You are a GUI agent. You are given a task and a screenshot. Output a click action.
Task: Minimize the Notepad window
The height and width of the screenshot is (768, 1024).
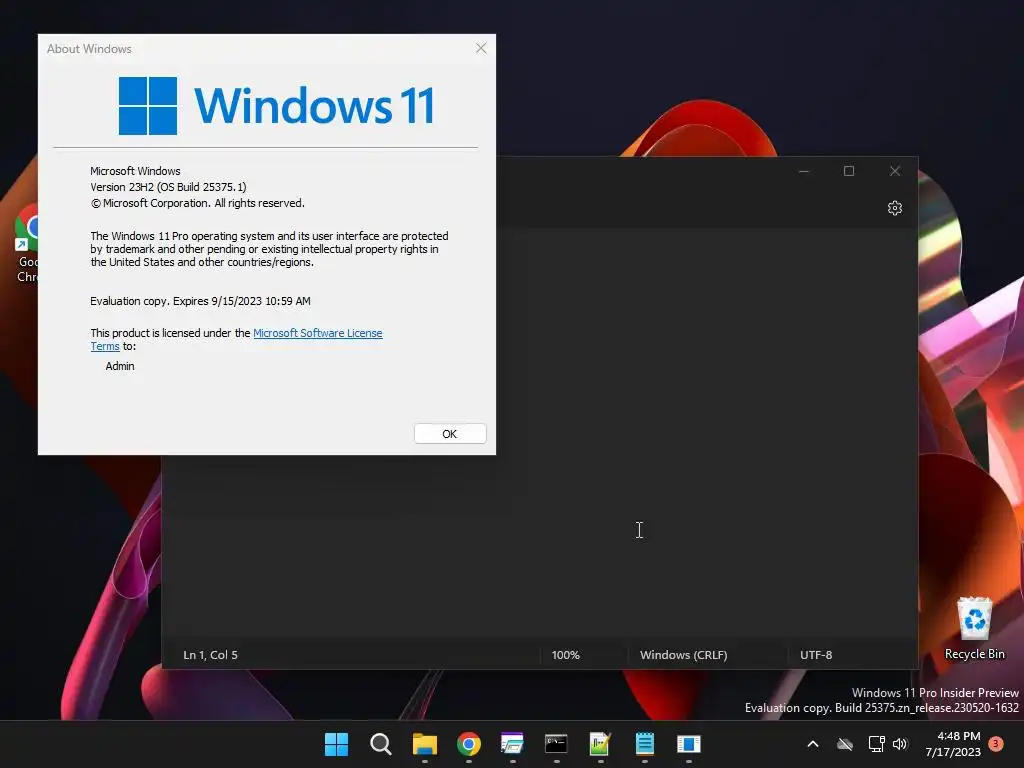click(804, 171)
